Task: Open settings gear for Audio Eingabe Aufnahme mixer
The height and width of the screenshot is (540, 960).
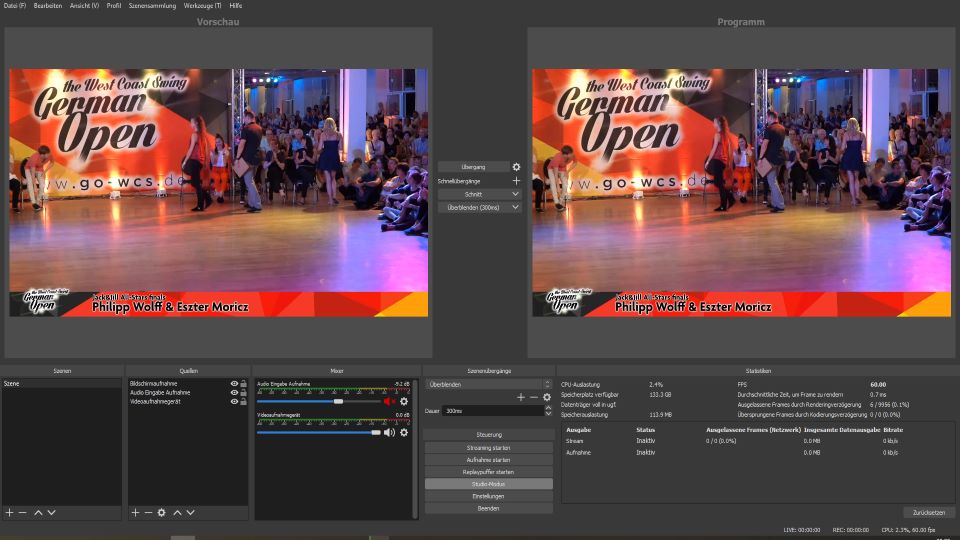Action: [404, 401]
